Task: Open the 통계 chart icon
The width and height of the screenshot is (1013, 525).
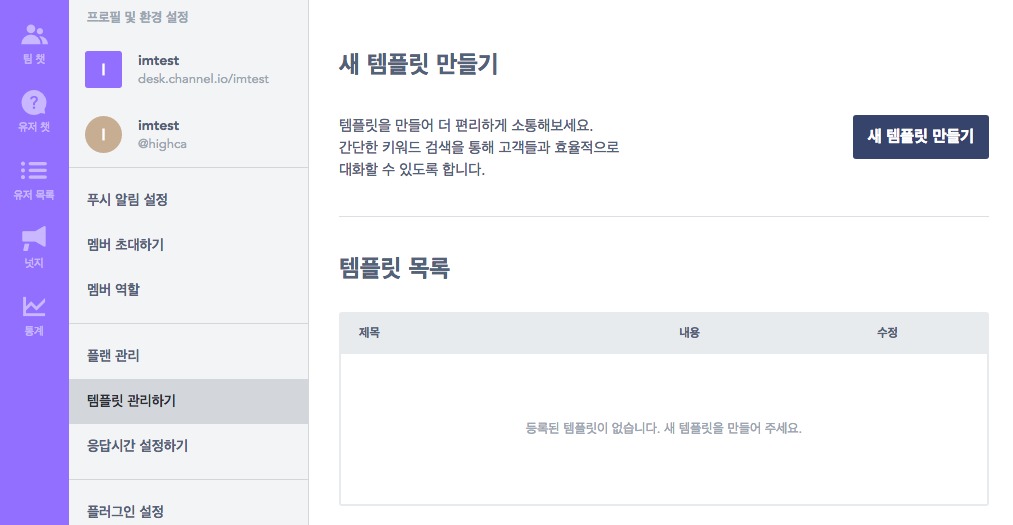Action: point(34,306)
